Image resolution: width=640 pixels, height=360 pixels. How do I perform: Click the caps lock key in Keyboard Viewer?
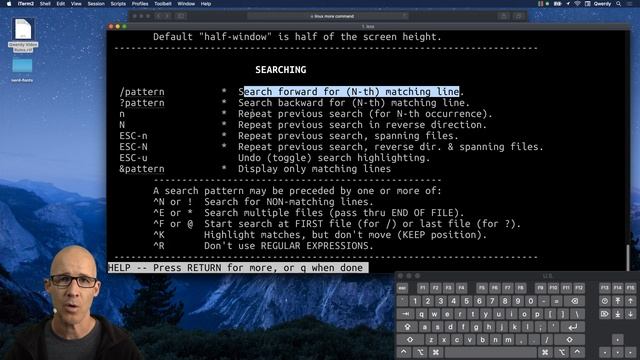(x=407, y=327)
